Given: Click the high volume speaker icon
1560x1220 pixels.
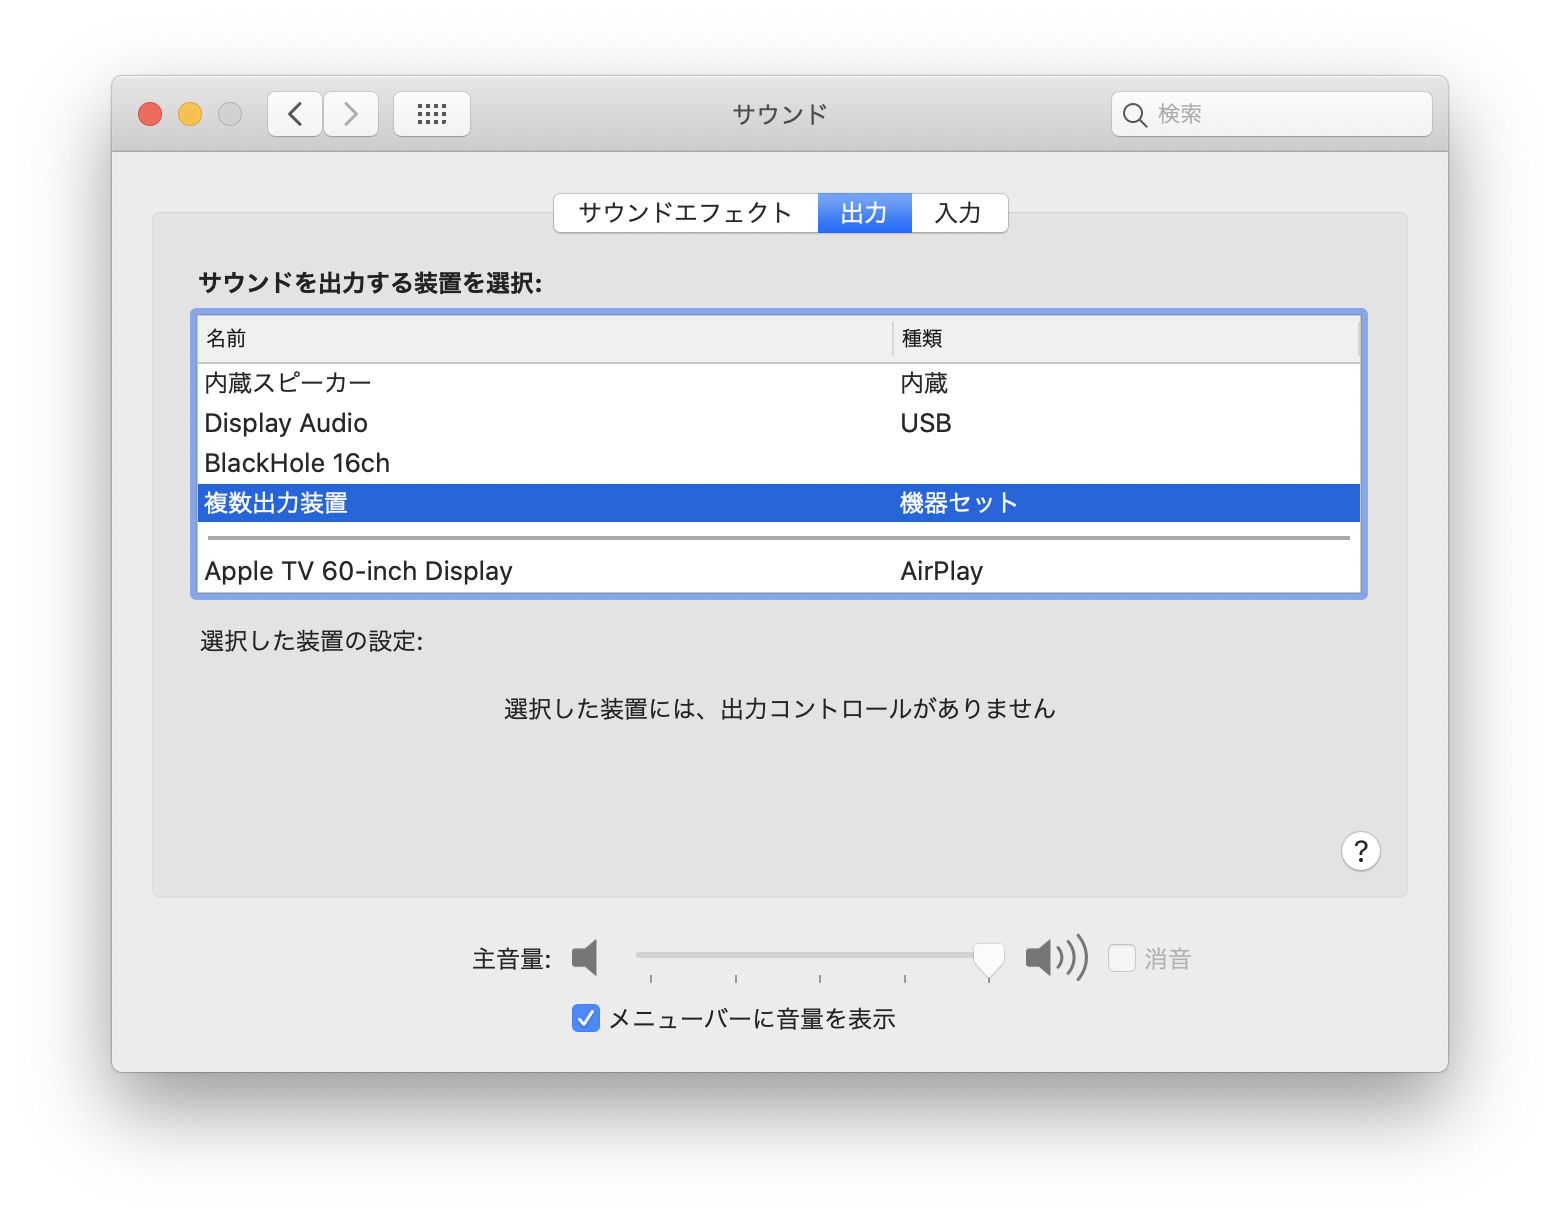Looking at the screenshot, I should coord(1056,958).
